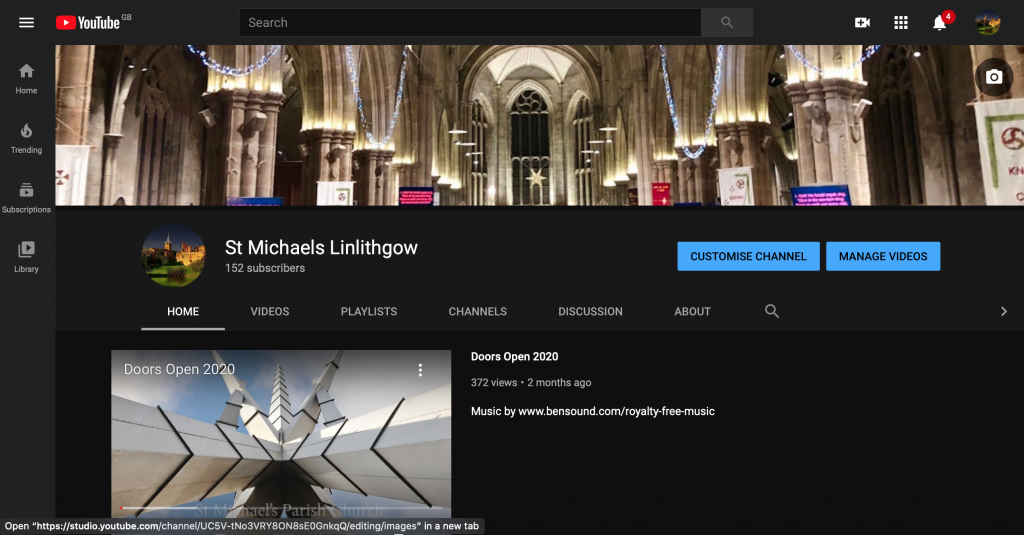Click the search magnifier button
1024x535 pixels.
[727, 22]
